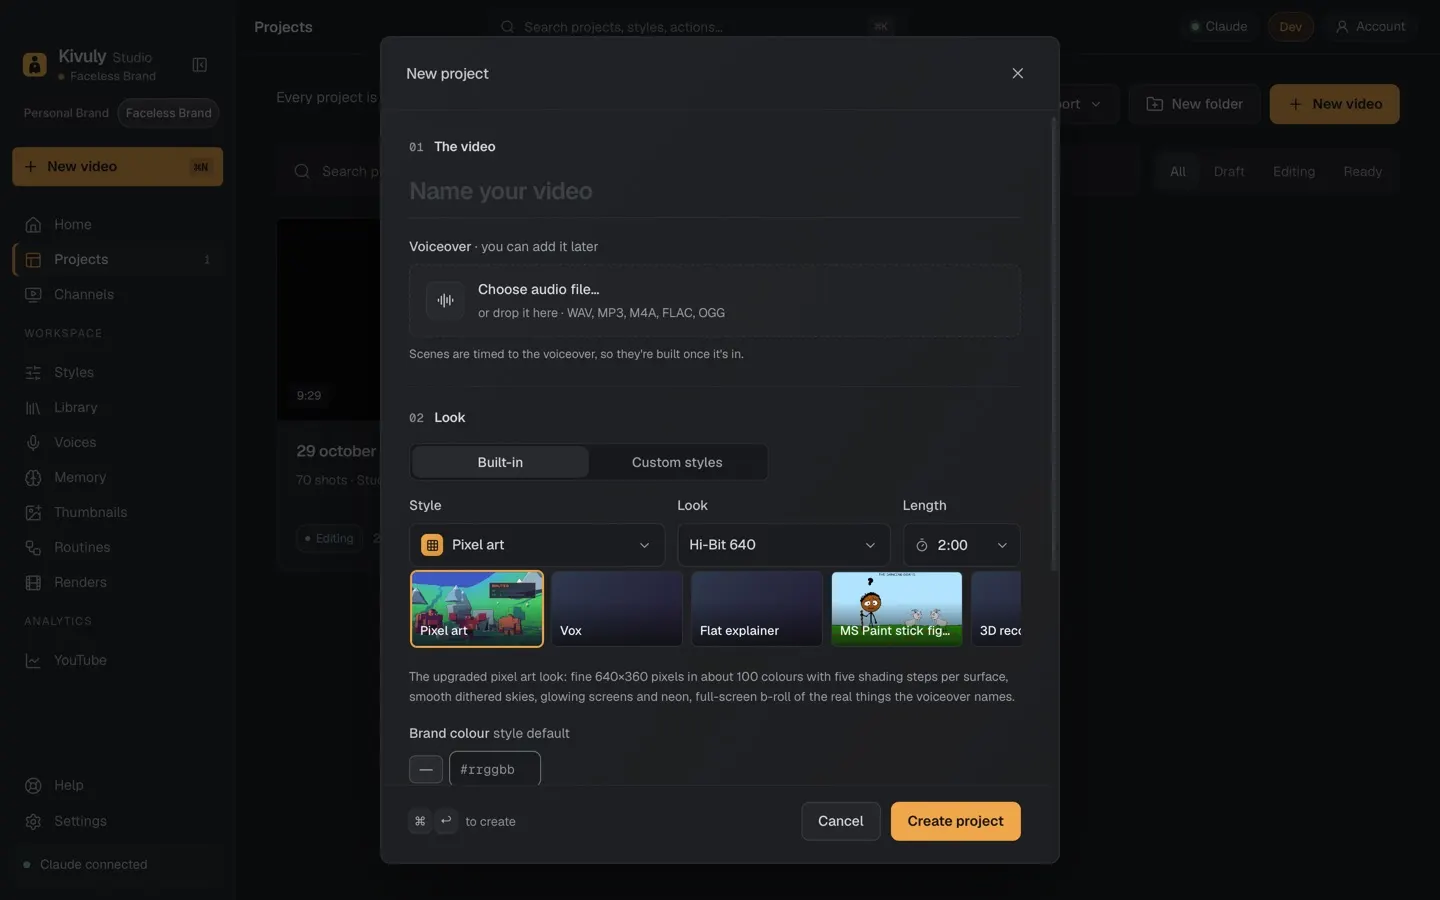Open Library in the sidebar
This screenshot has height=900, width=1440.
click(x=118, y=408)
